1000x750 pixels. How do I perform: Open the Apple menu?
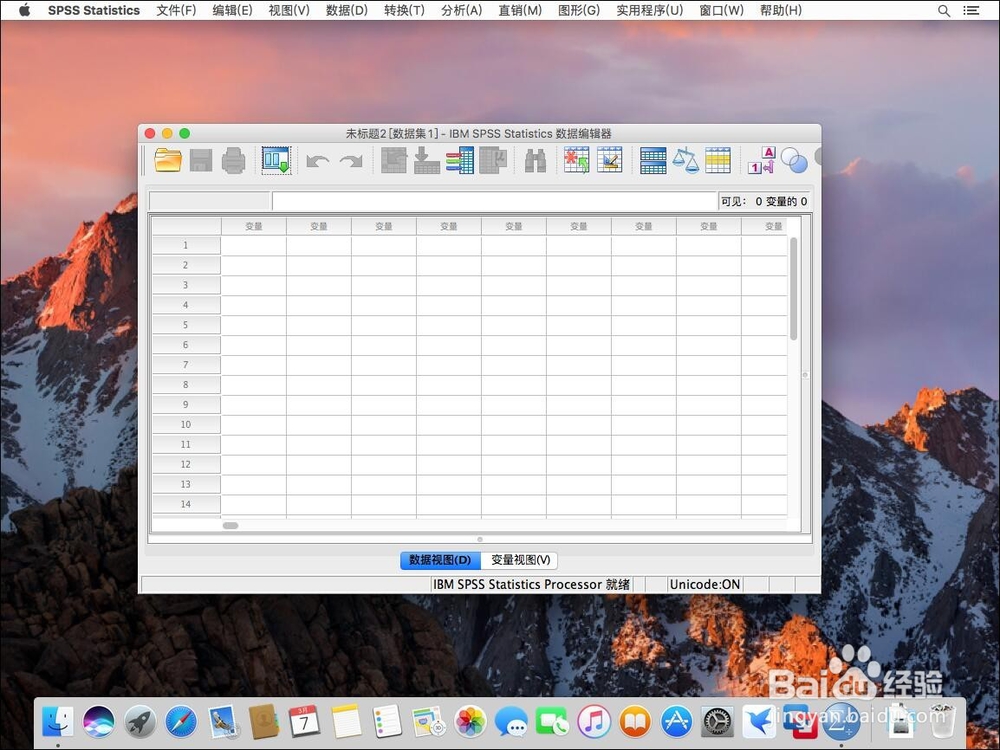pyautogui.click(x=24, y=10)
